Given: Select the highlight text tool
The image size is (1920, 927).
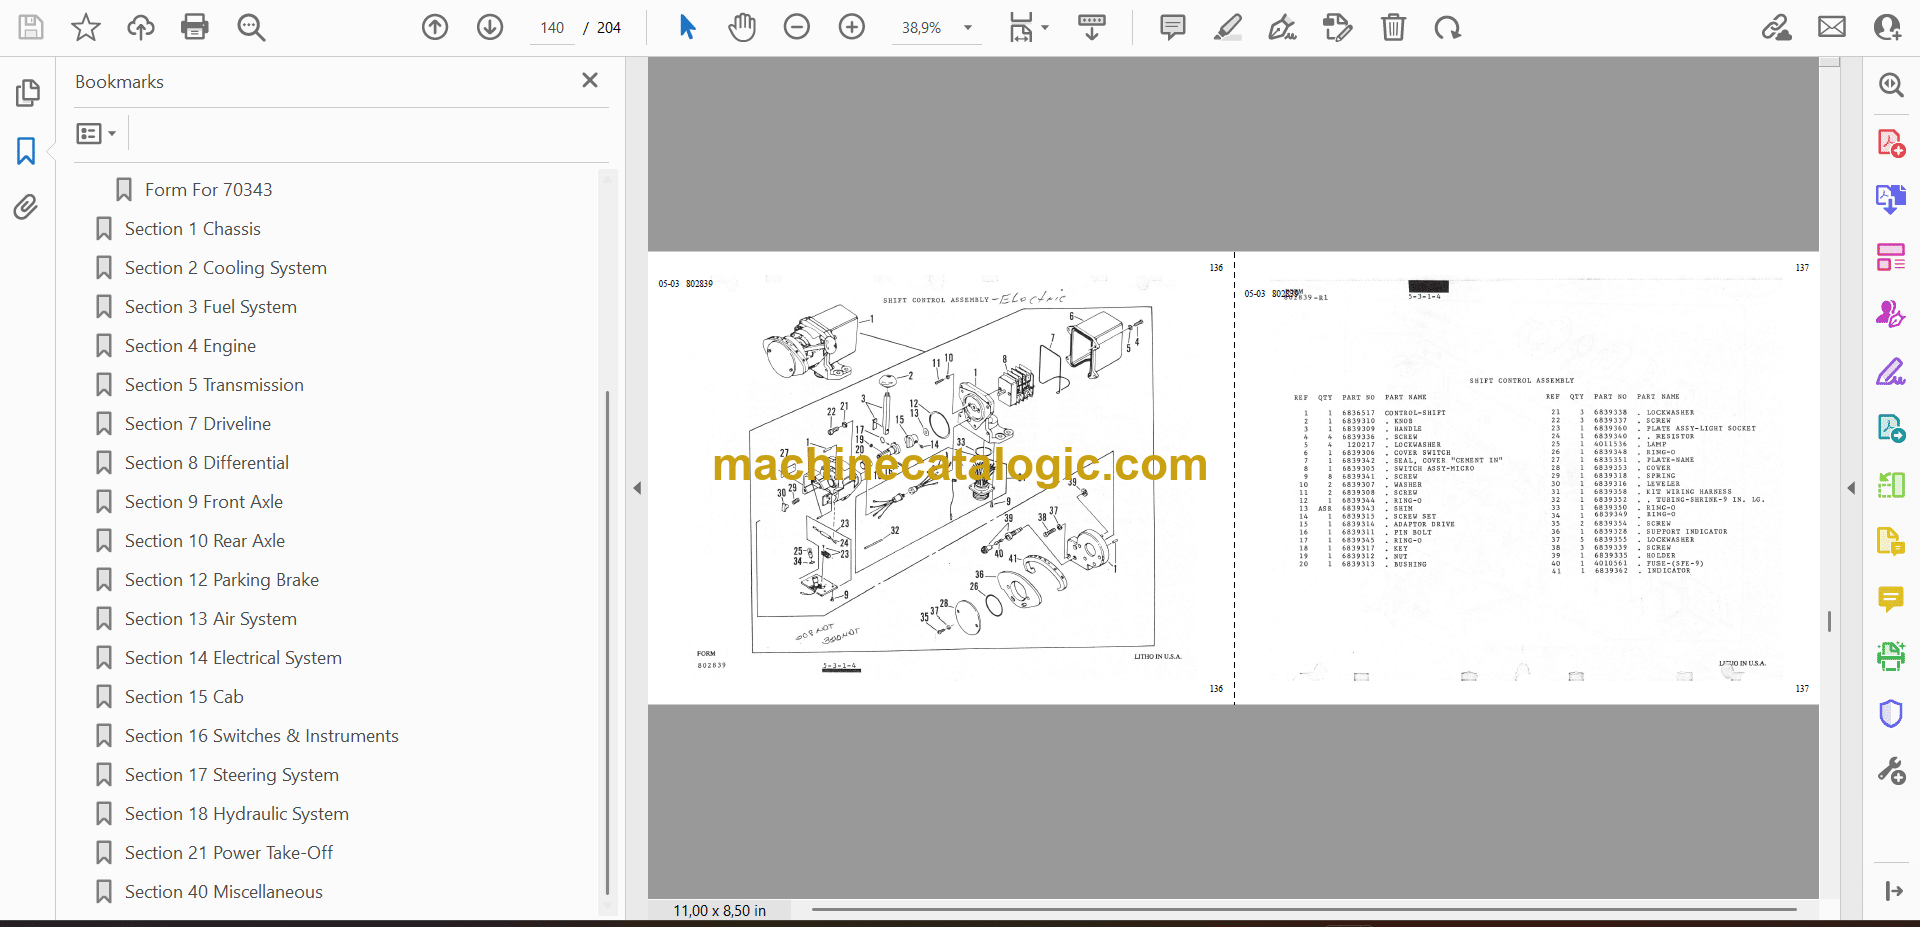Looking at the screenshot, I should click(x=1228, y=27).
